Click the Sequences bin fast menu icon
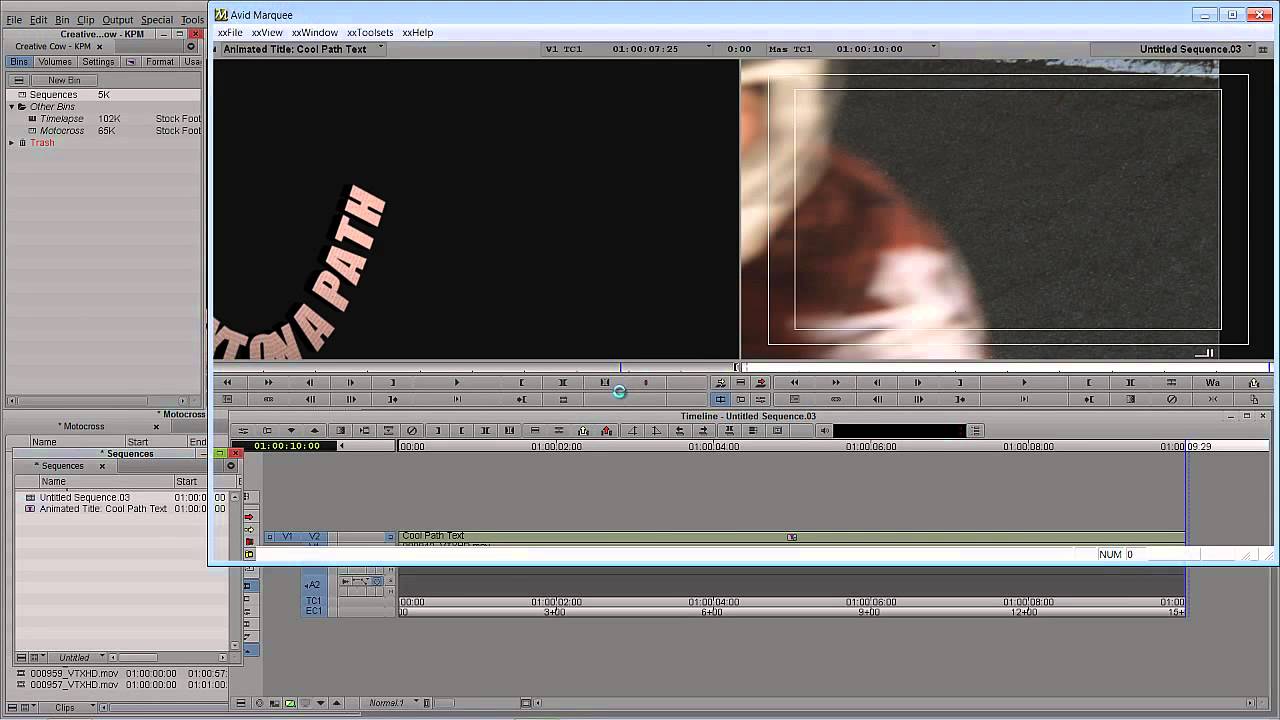This screenshot has height=720, width=1280. (x=20, y=657)
